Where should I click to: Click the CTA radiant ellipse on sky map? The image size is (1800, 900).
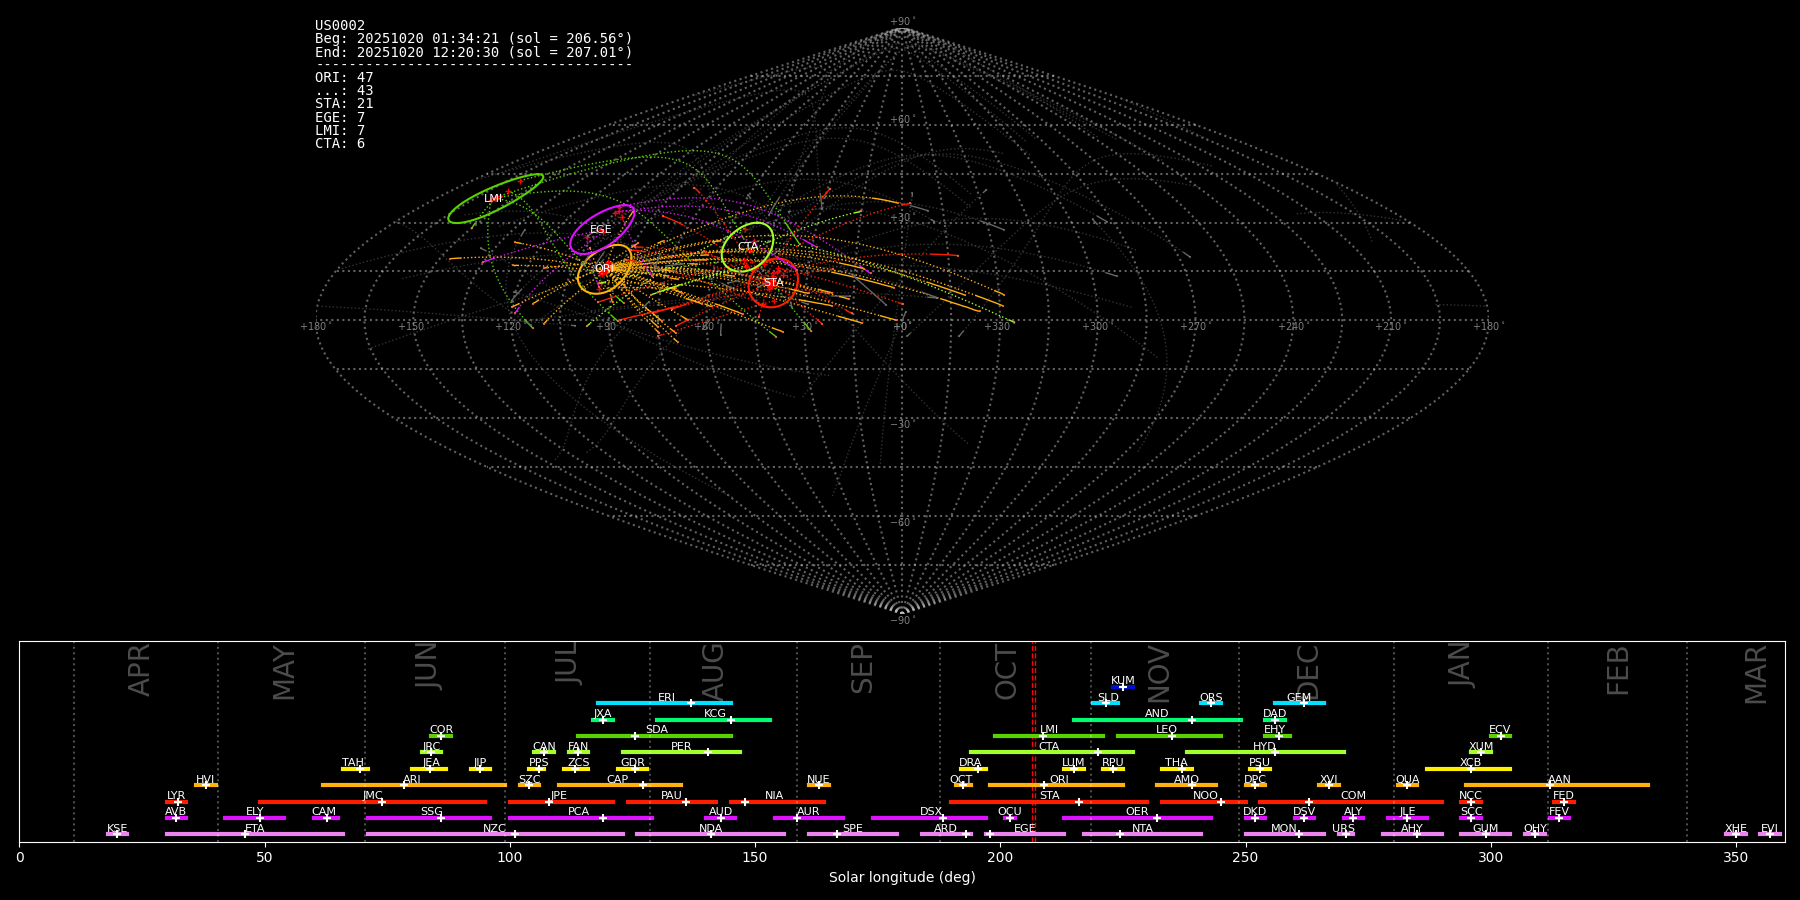pos(747,247)
